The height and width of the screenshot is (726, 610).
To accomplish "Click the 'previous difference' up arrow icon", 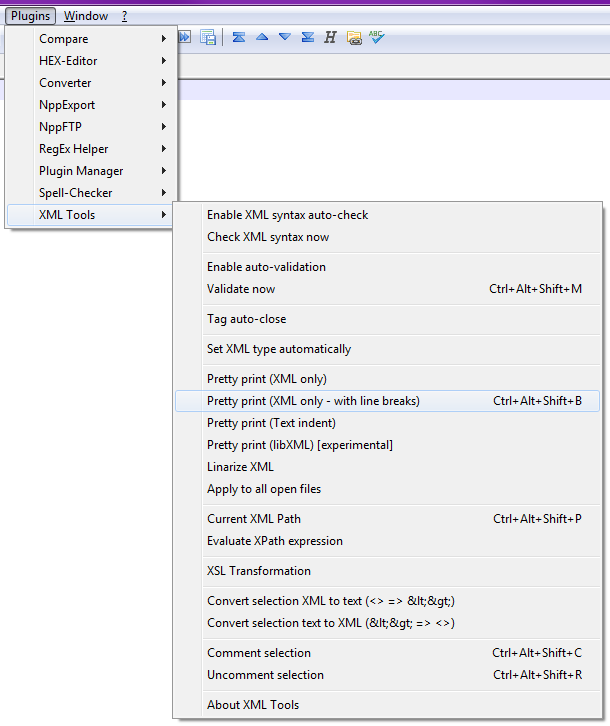I will click(262, 37).
